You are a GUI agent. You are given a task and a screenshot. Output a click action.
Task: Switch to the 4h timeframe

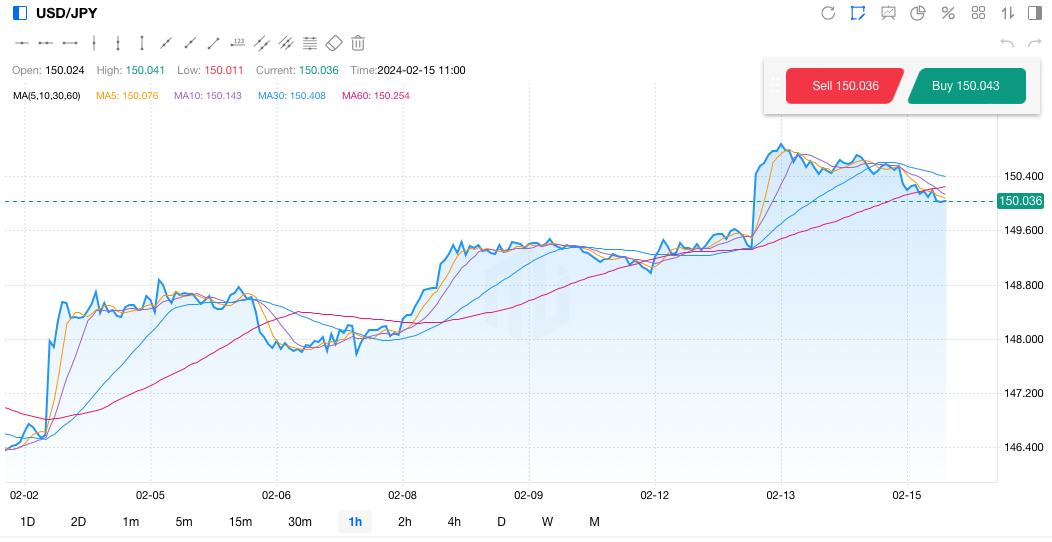(454, 521)
